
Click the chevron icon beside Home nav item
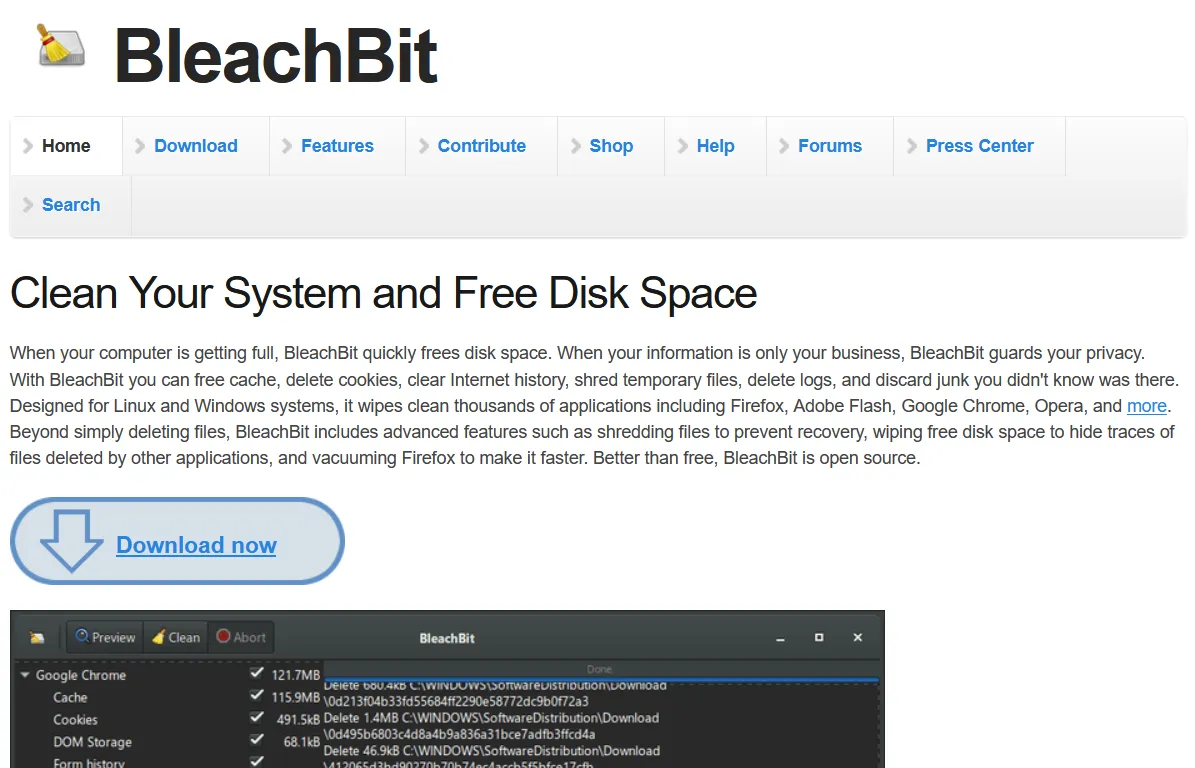click(30, 146)
